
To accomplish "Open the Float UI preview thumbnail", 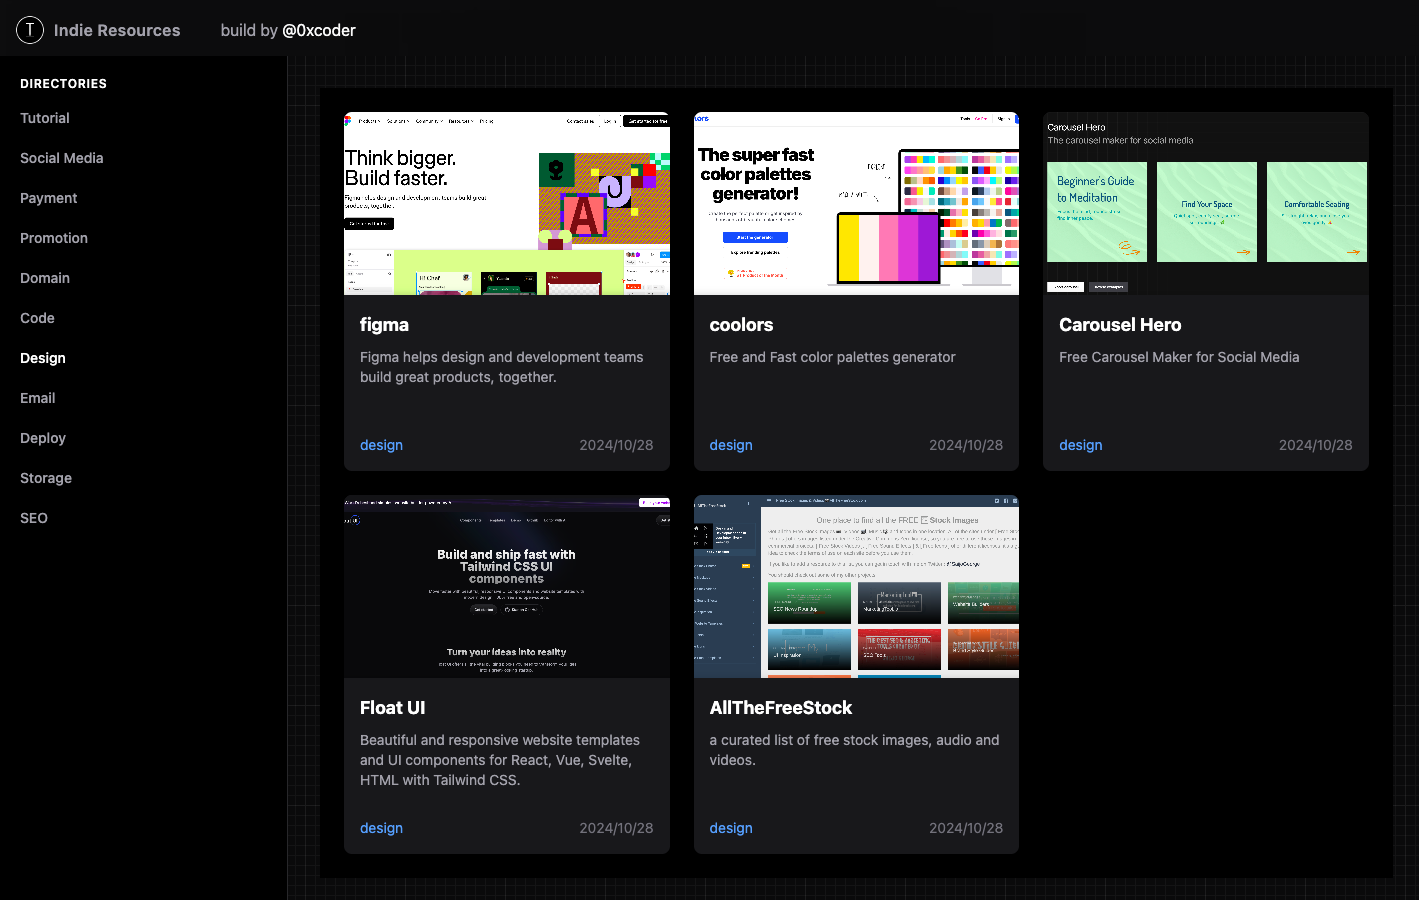I will [507, 586].
